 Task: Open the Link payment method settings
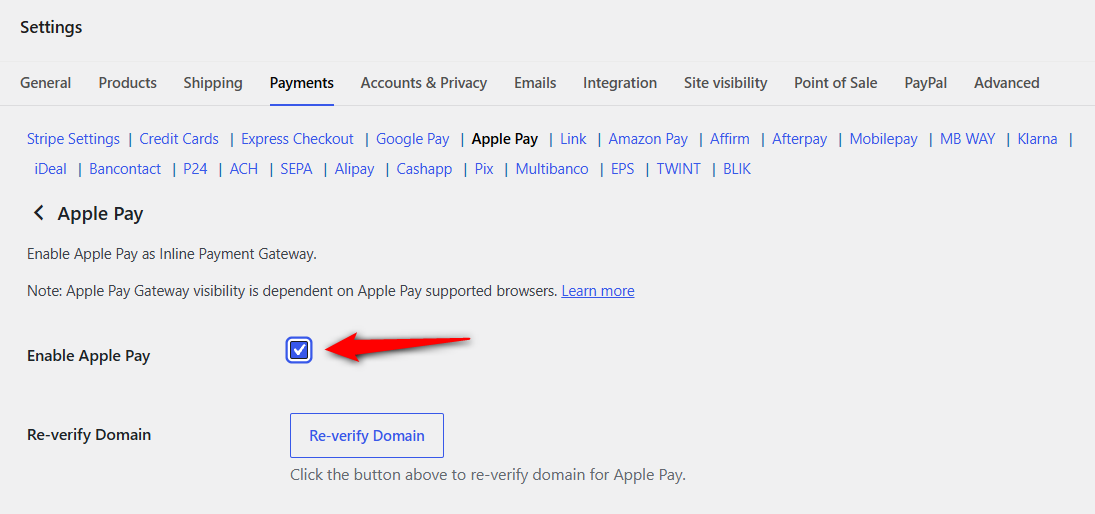pos(573,139)
